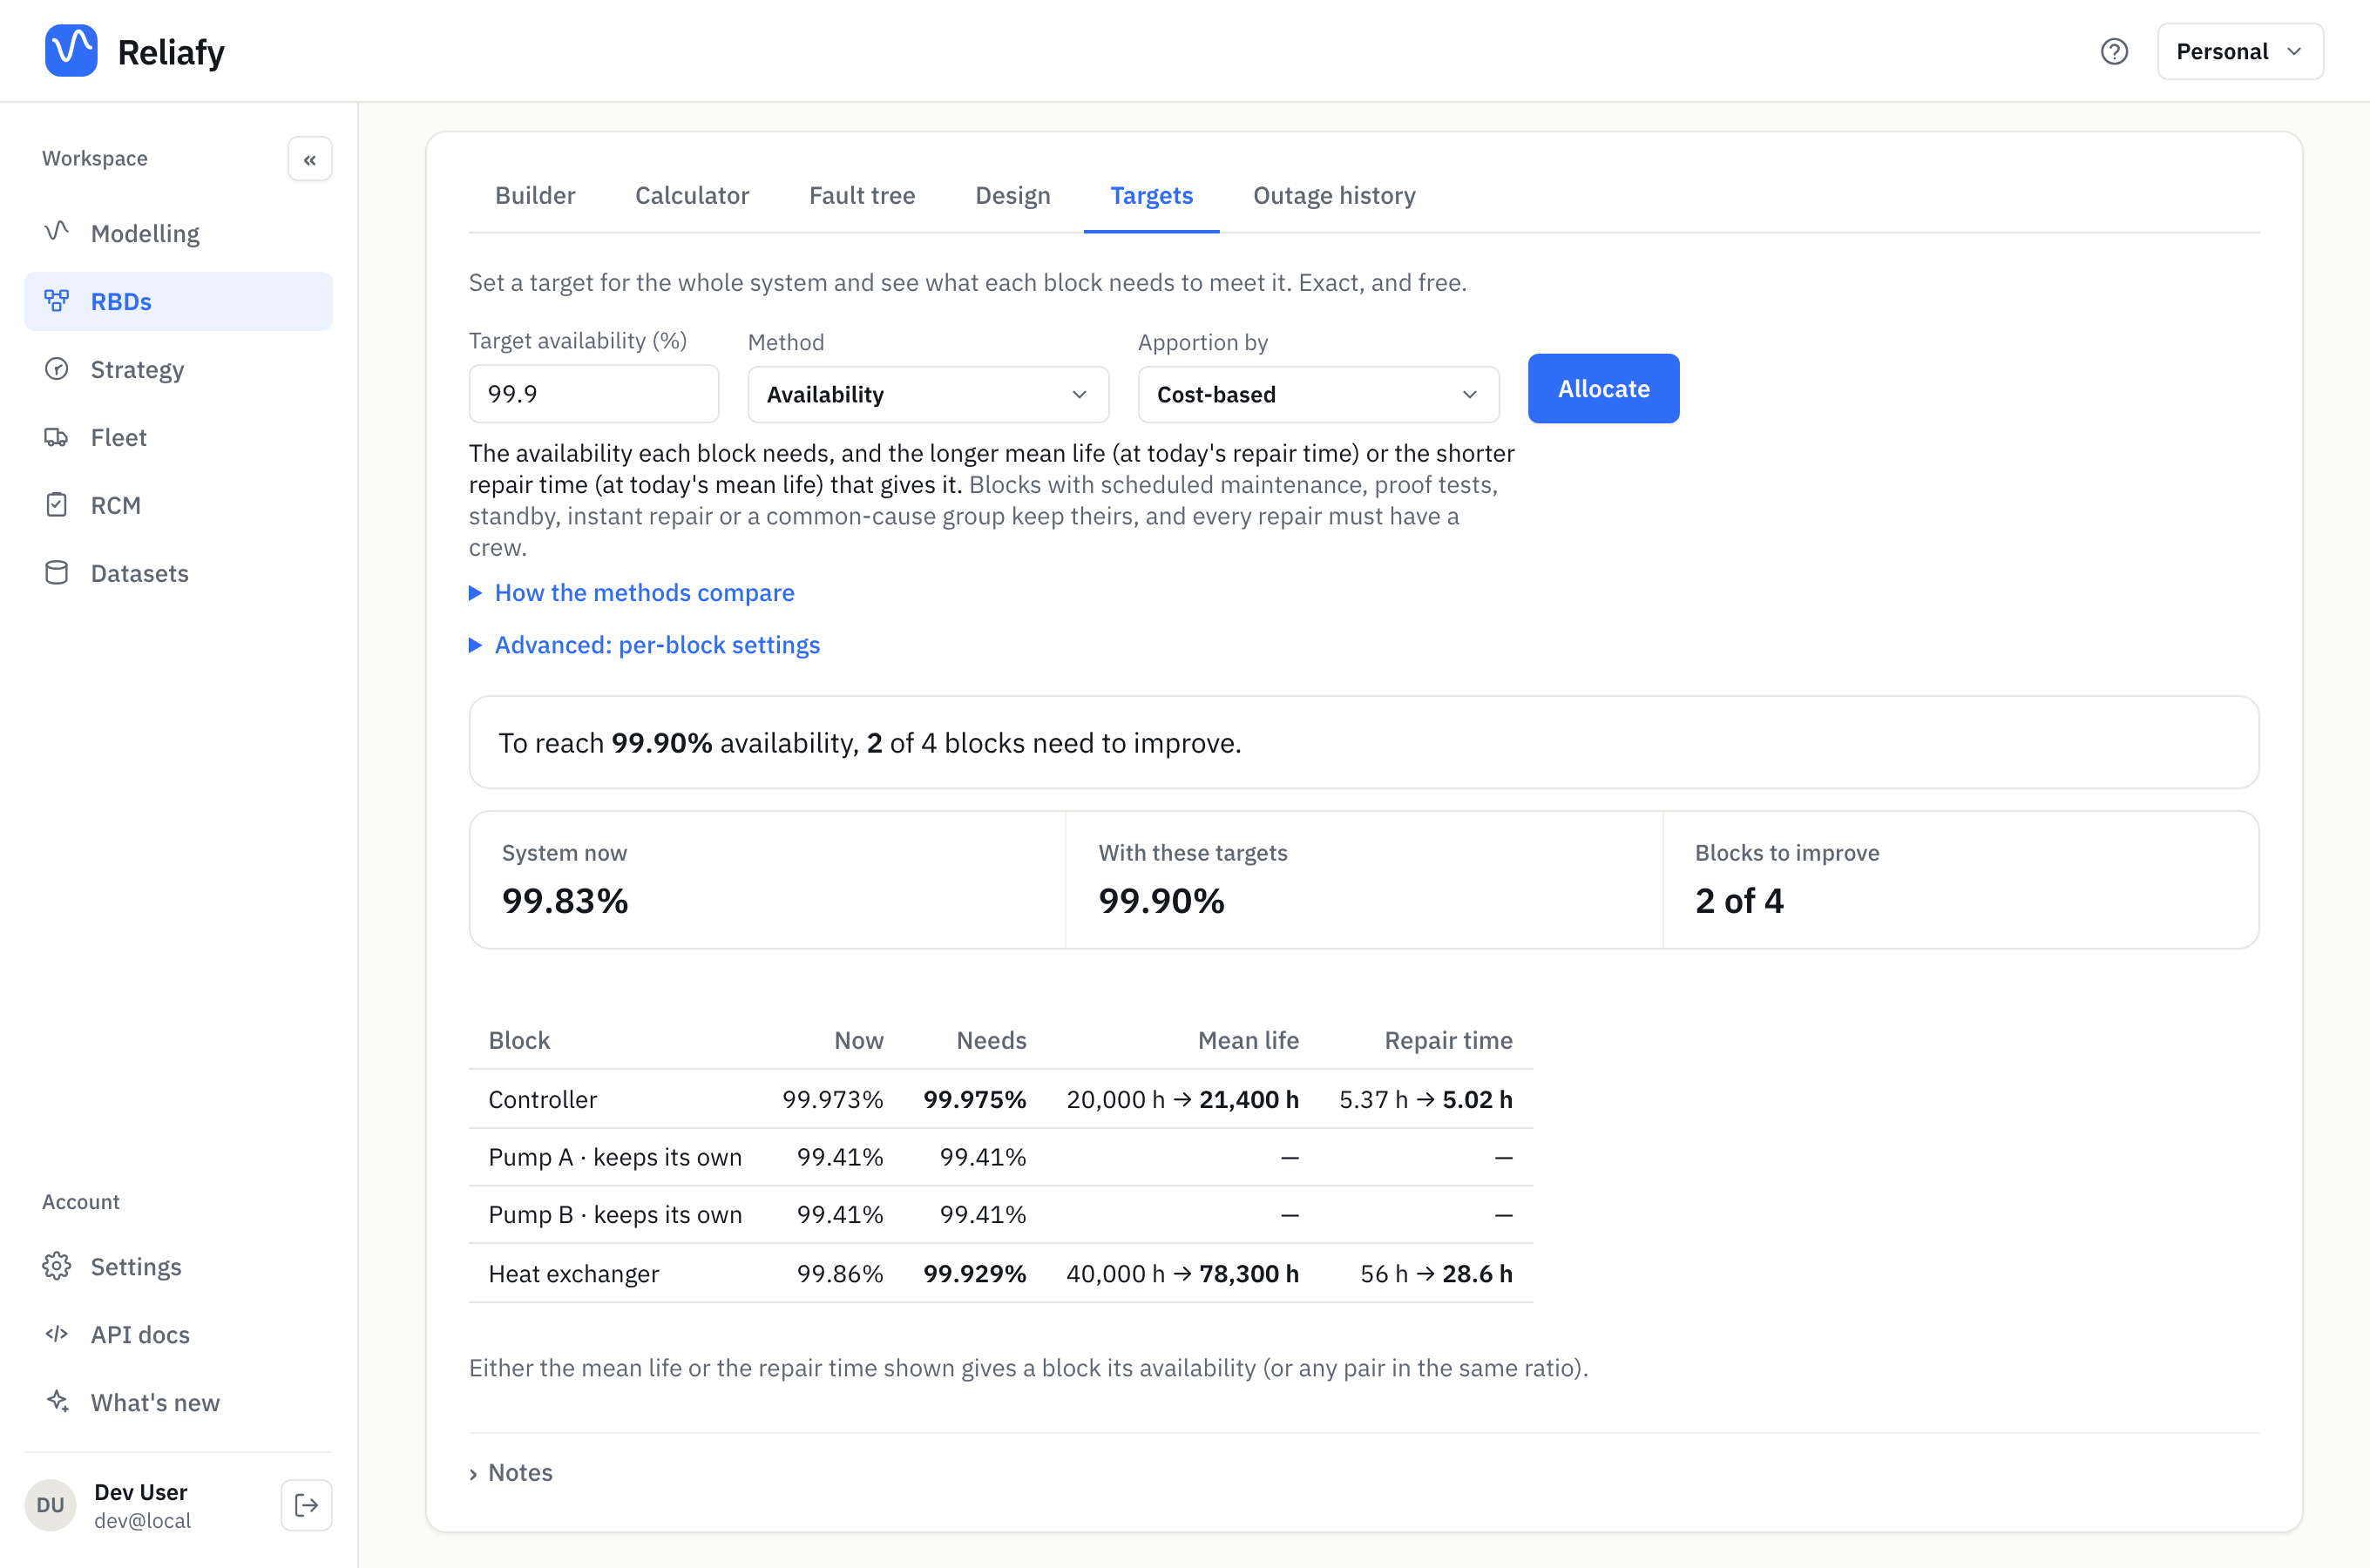Click the Modelling wave icon
This screenshot has width=2370, height=1568.
(57, 232)
